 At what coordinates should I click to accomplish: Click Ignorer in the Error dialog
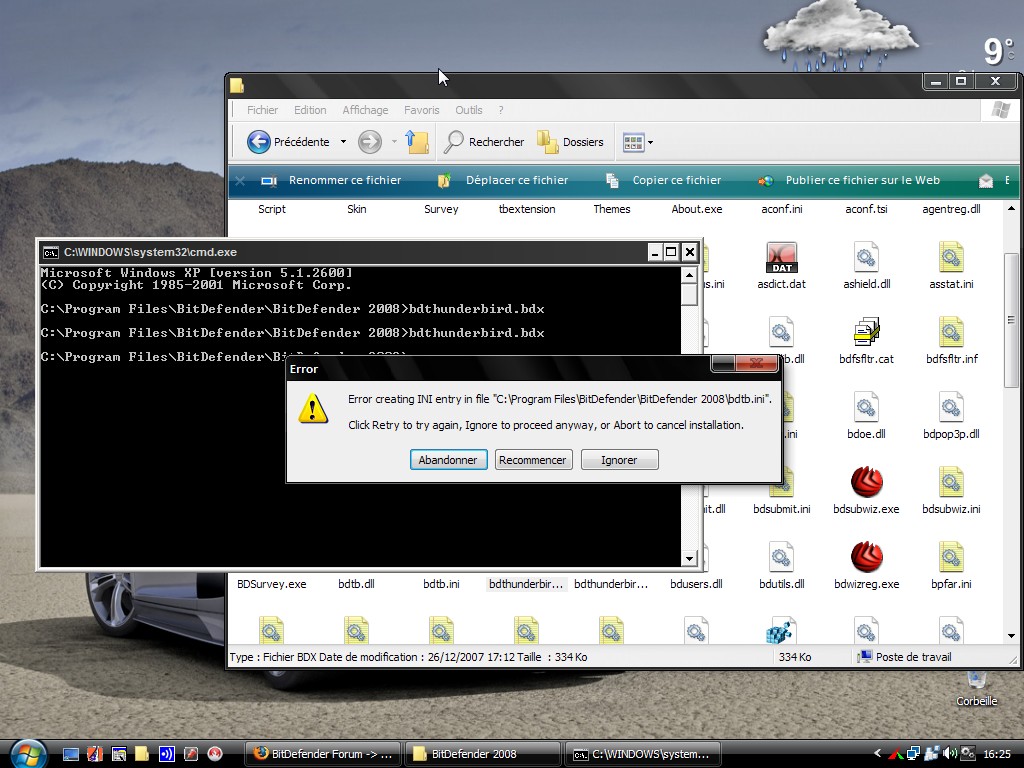click(619, 460)
